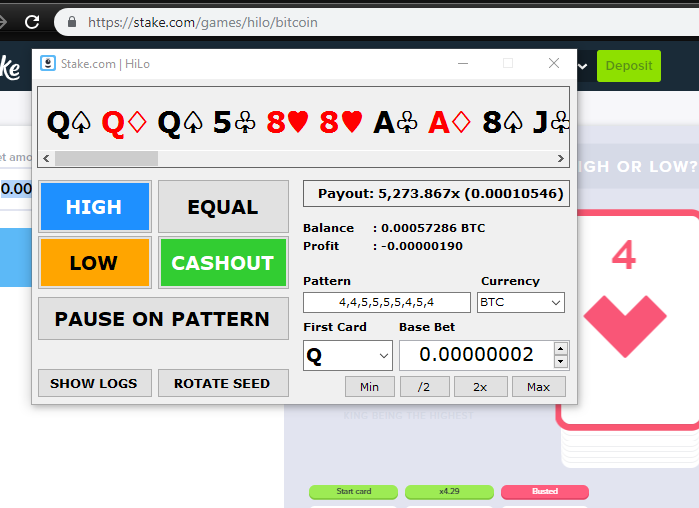Set base bet to Max
The height and width of the screenshot is (508, 699).
tap(539, 387)
